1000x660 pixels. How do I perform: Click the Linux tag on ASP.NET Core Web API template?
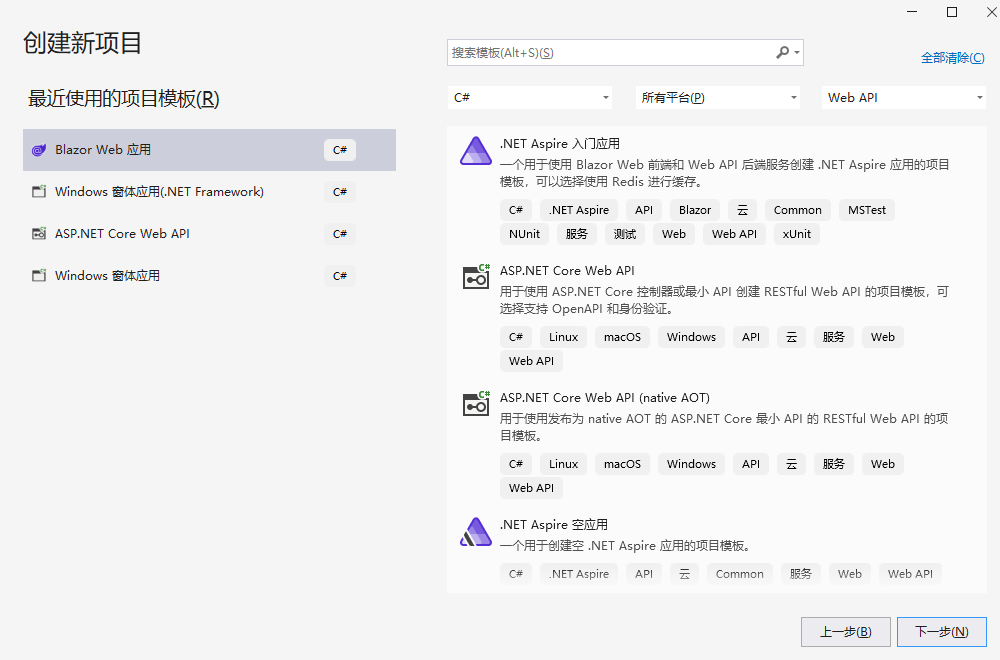(x=563, y=337)
